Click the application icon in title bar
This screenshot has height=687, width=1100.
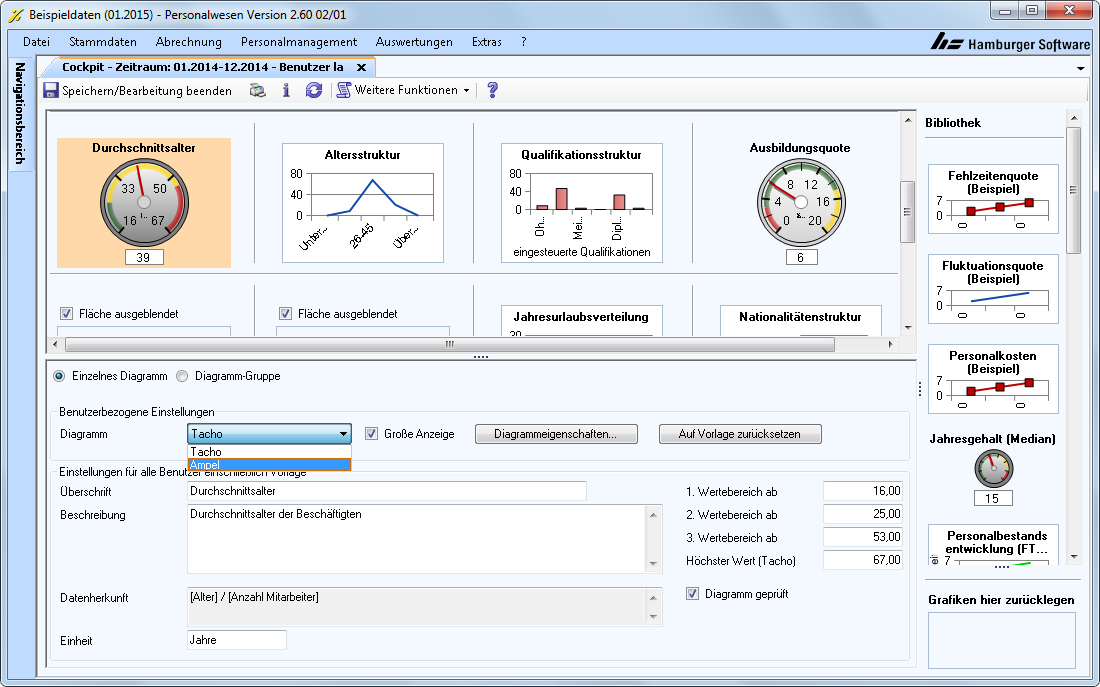tap(15, 15)
